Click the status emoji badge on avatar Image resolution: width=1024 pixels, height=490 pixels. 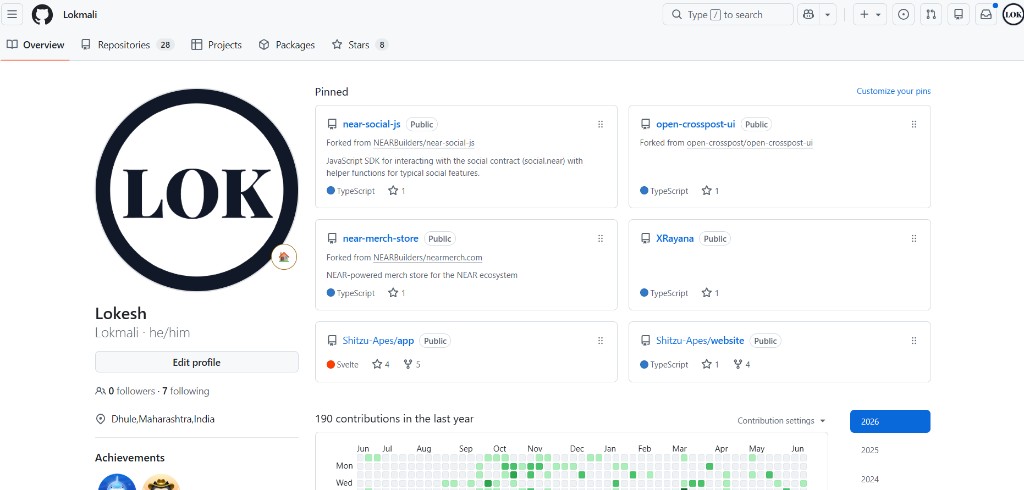(284, 257)
